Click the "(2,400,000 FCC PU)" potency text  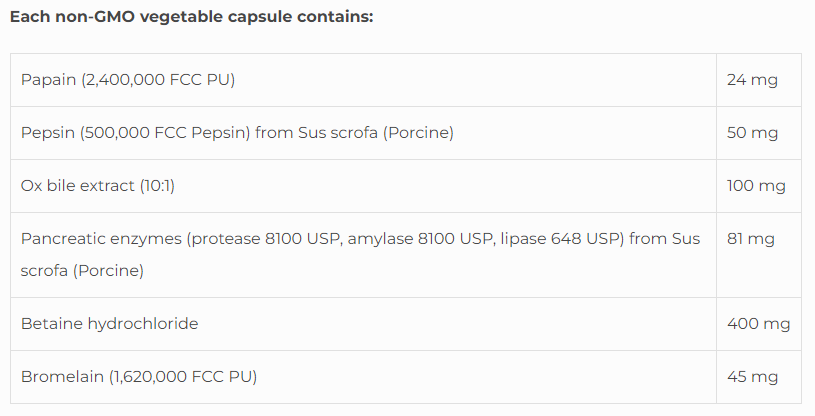[x=158, y=80]
